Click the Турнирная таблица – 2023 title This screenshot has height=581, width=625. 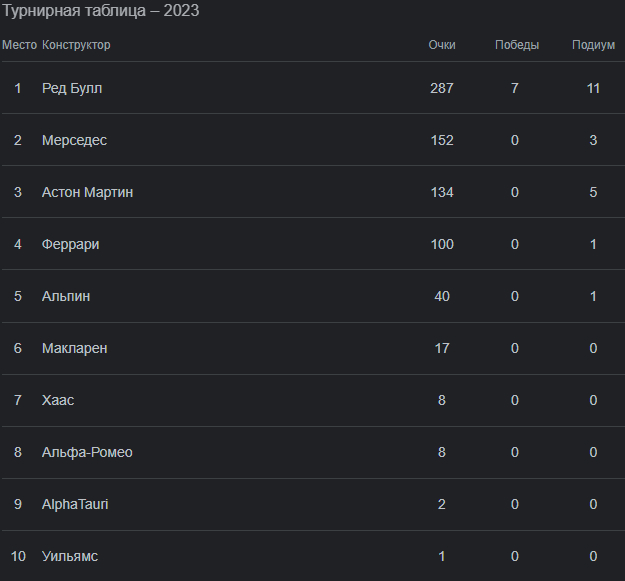[x=100, y=11]
